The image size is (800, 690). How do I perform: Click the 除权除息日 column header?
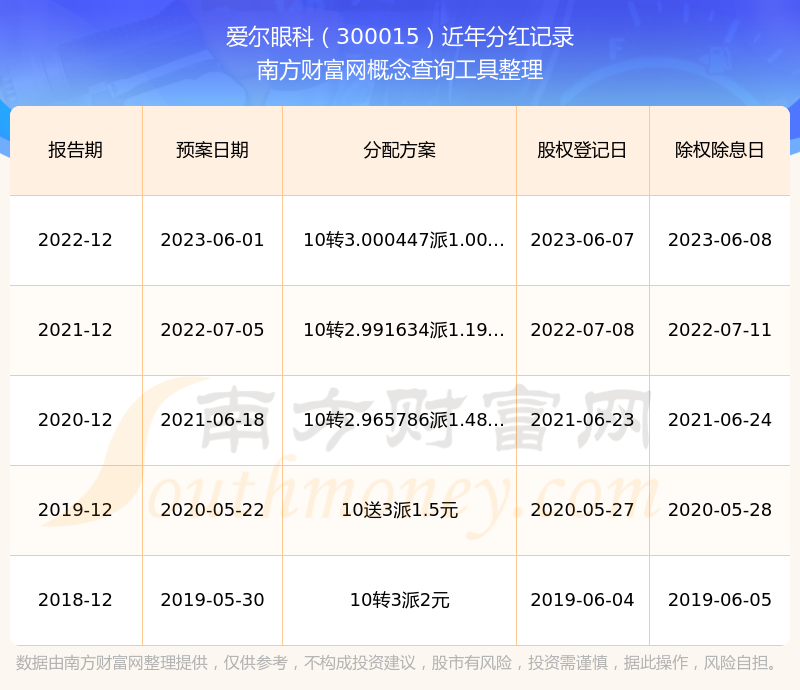pyautogui.click(x=719, y=151)
